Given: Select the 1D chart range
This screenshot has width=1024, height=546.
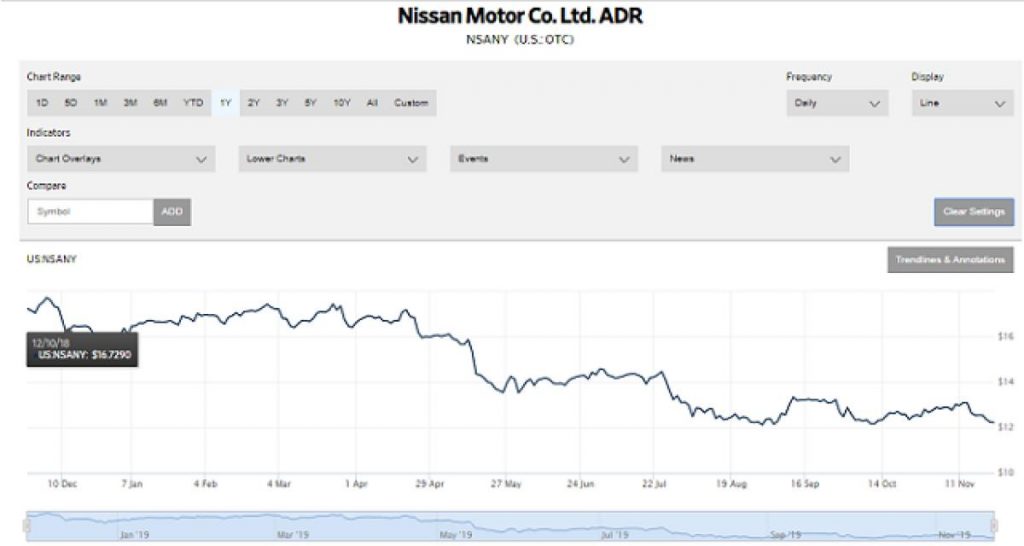Looking at the screenshot, I should coord(42,103).
